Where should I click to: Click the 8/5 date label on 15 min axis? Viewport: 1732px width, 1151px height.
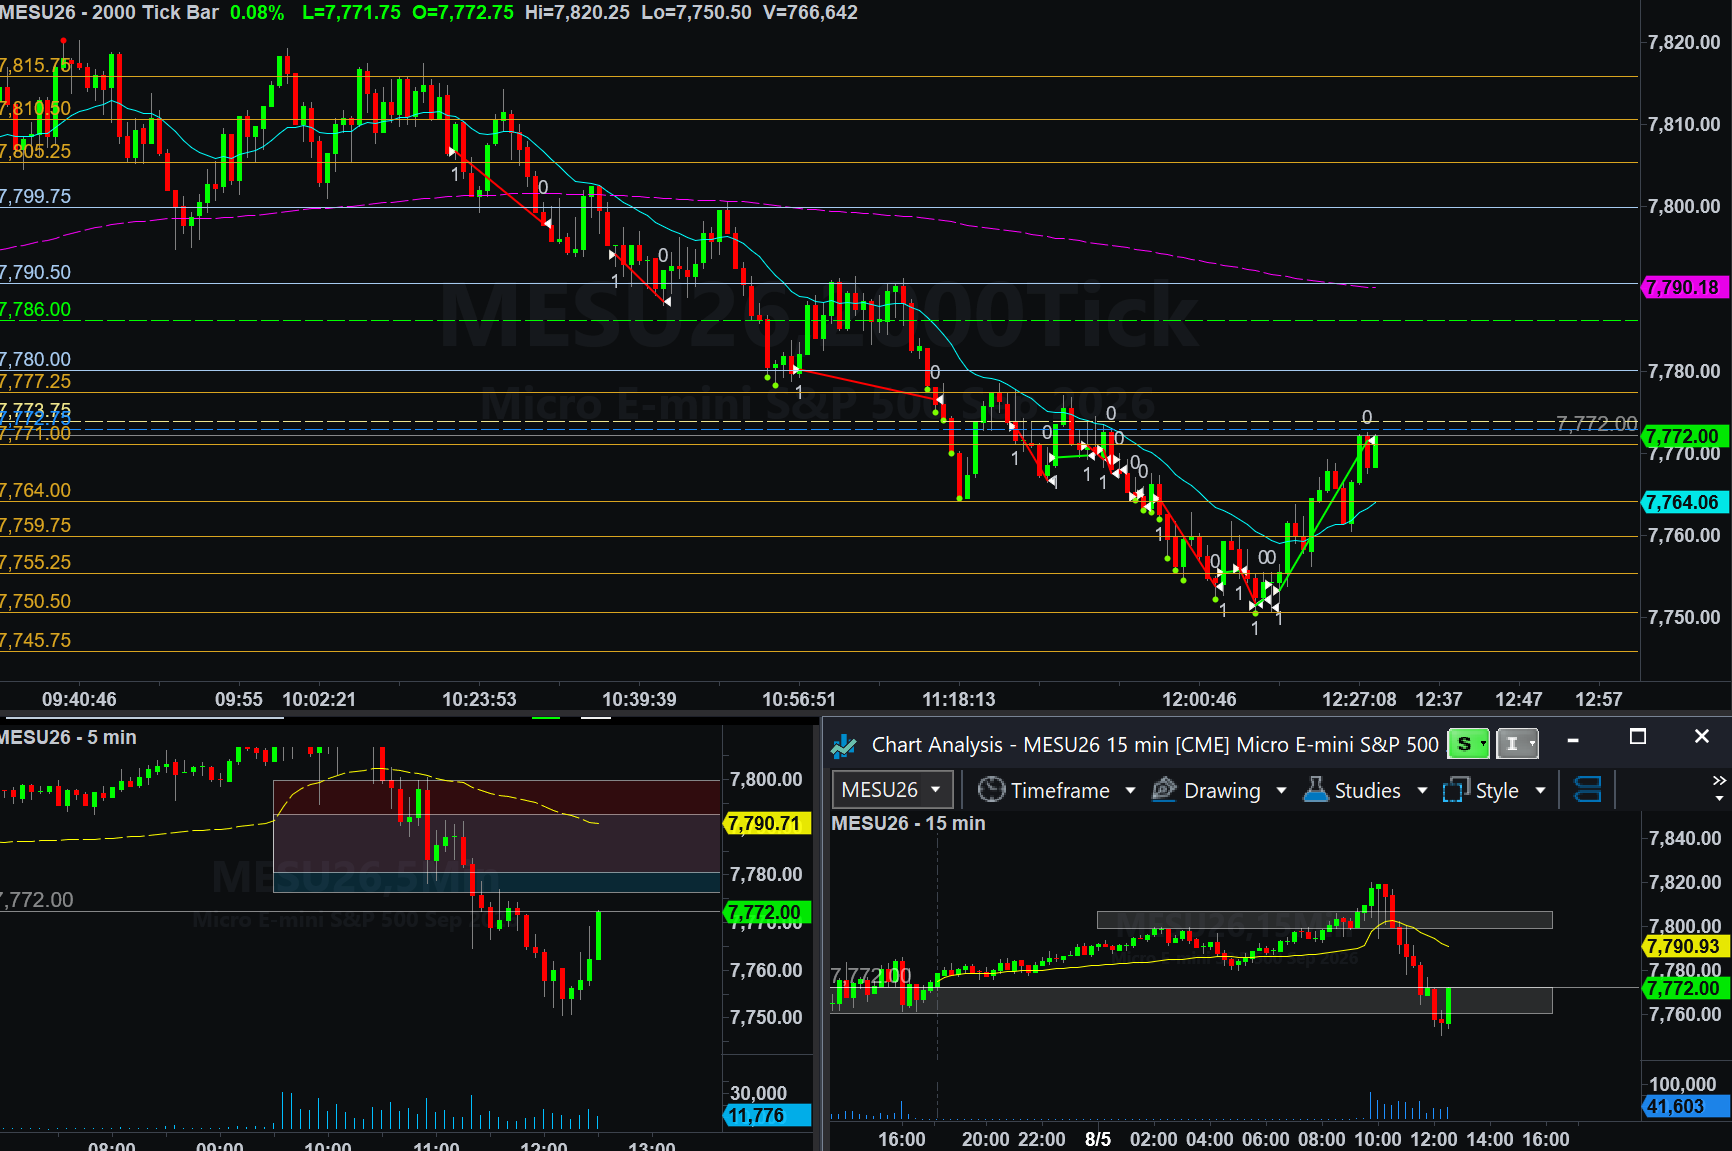[x=1098, y=1139]
